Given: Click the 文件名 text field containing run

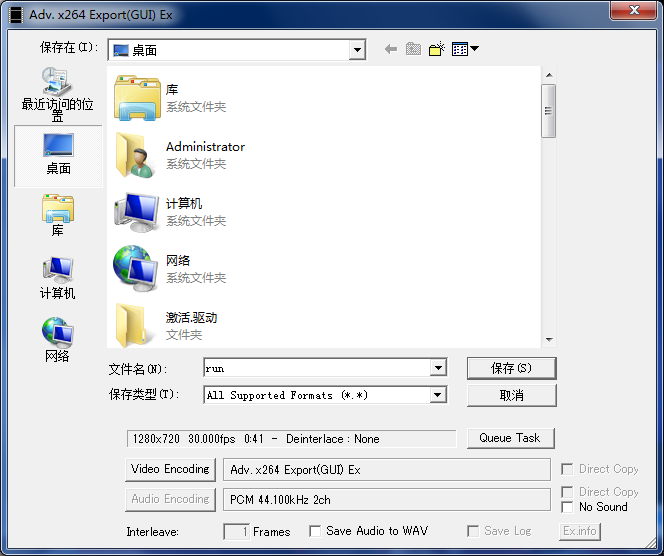Looking at the screenshot, I should pyautogui.click(x=317, y=368).
